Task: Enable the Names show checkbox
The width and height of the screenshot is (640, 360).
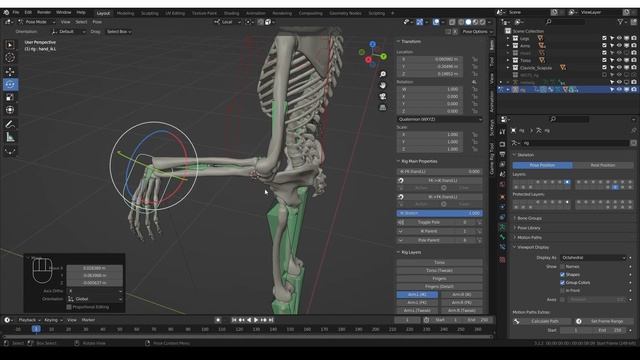Action: pos(562,267)
